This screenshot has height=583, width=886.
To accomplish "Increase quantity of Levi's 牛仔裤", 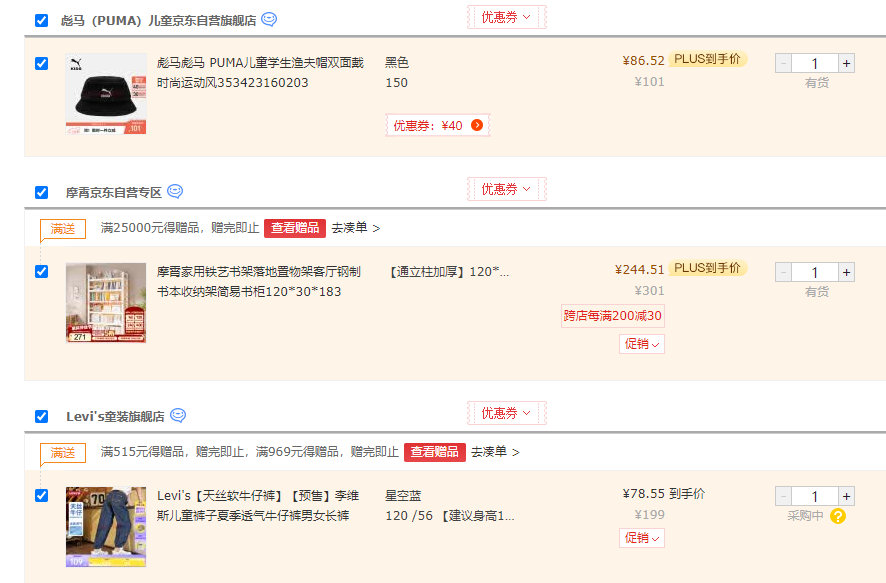I will point(846,497).
